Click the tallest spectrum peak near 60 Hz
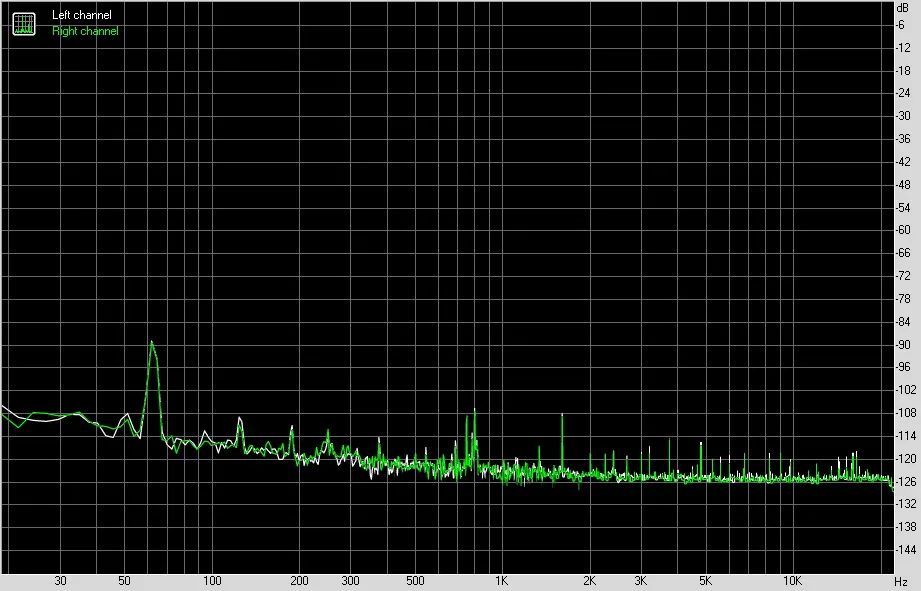Screen dimensions: 921x591 point(152,342)
